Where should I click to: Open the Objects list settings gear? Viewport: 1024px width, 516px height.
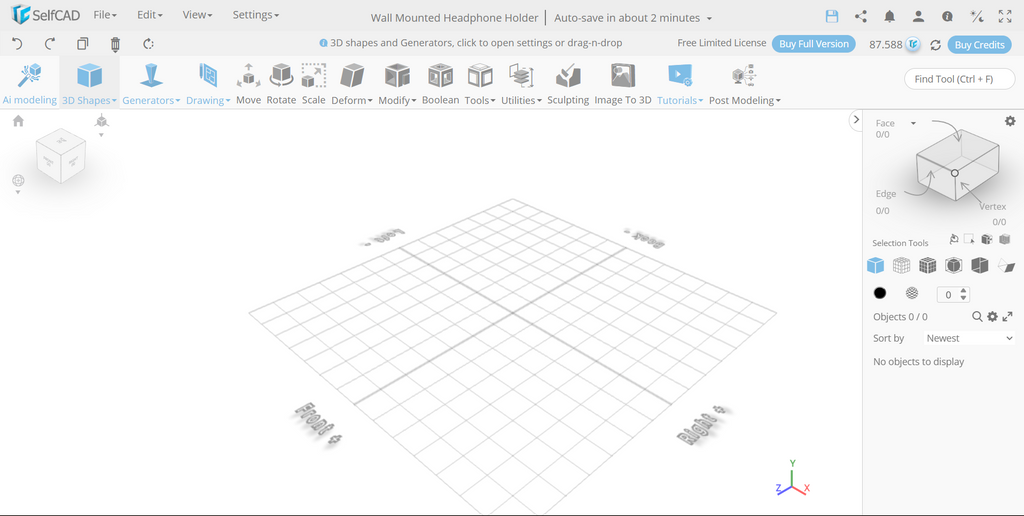pyautogui.click(x=992, y=316)
